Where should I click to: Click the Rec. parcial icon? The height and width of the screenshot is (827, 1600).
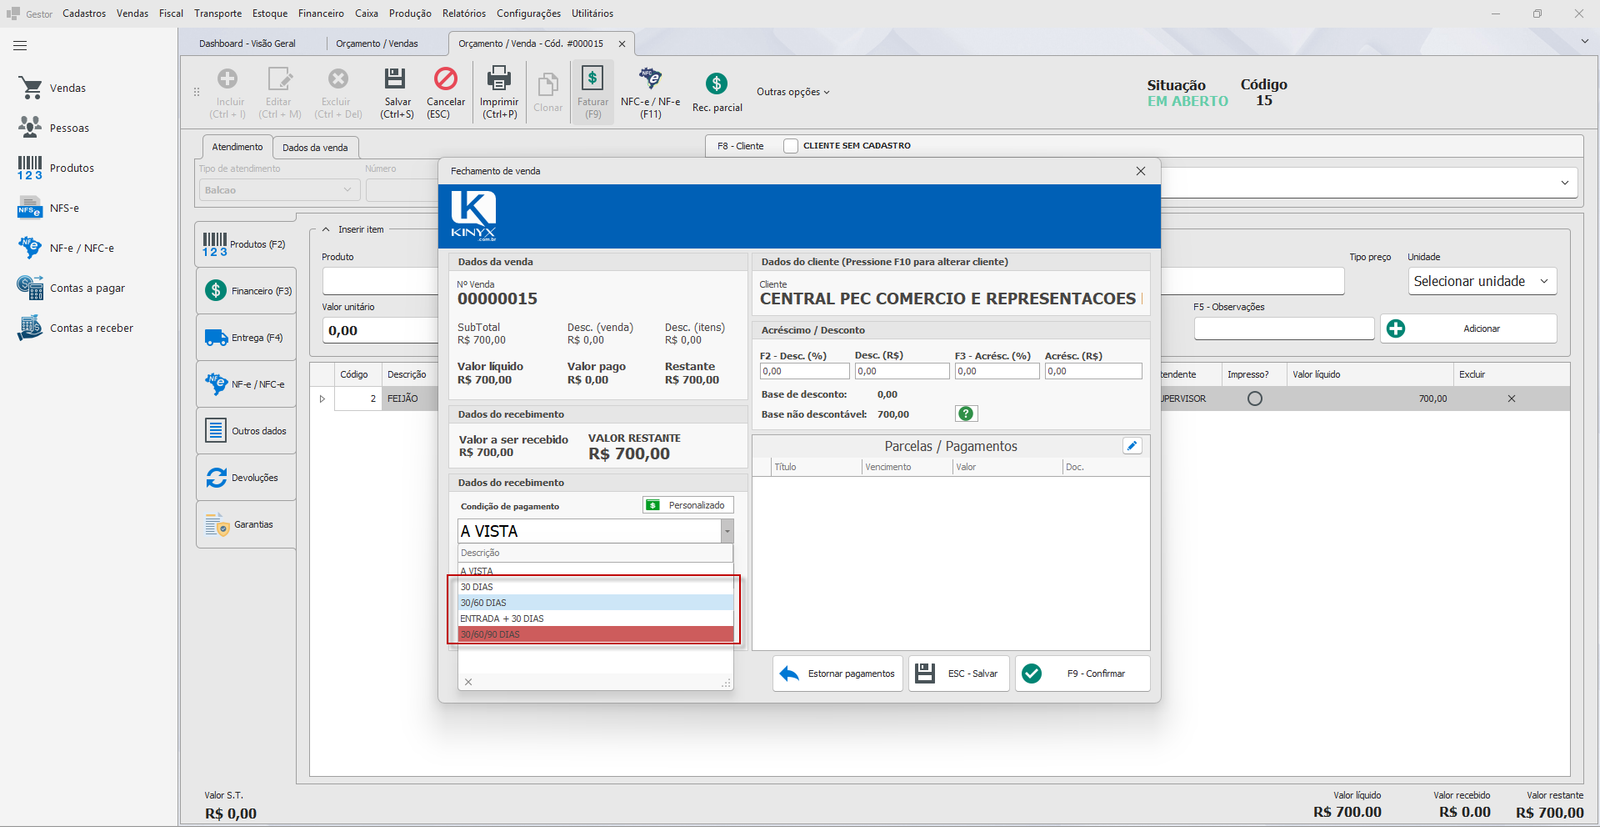716,84
